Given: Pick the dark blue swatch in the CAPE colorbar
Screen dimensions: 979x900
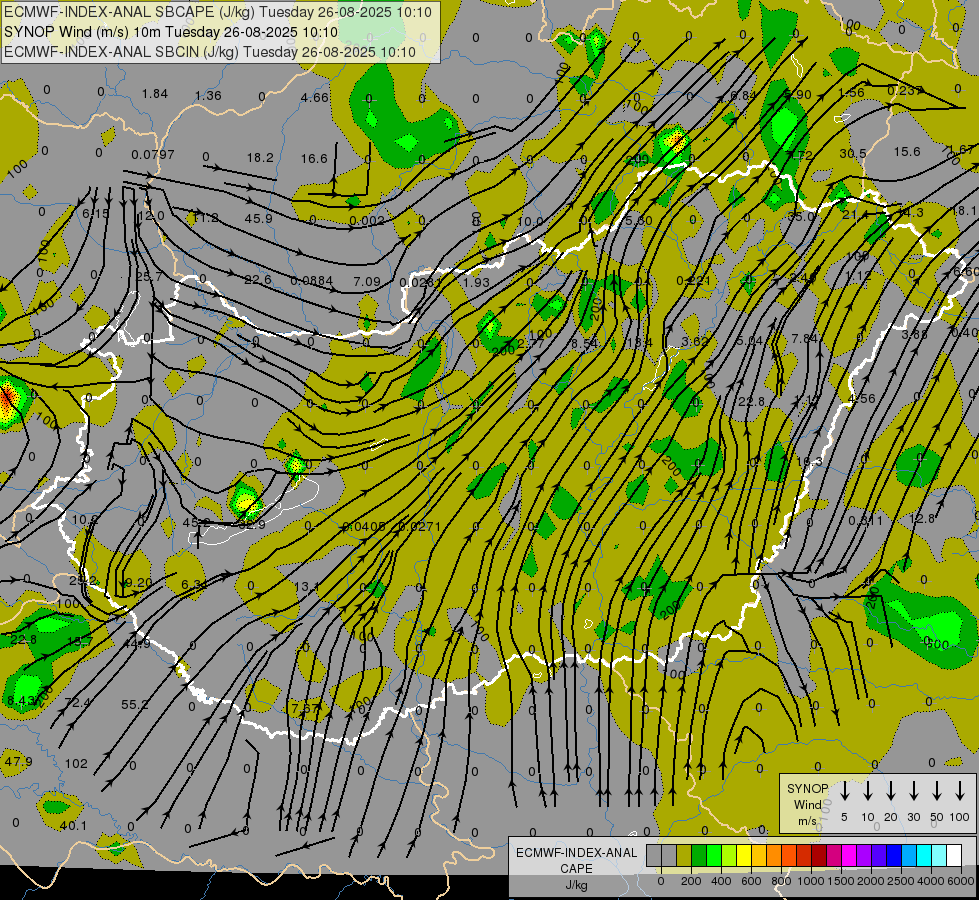Looking at the screenshot, I should 893,855.
